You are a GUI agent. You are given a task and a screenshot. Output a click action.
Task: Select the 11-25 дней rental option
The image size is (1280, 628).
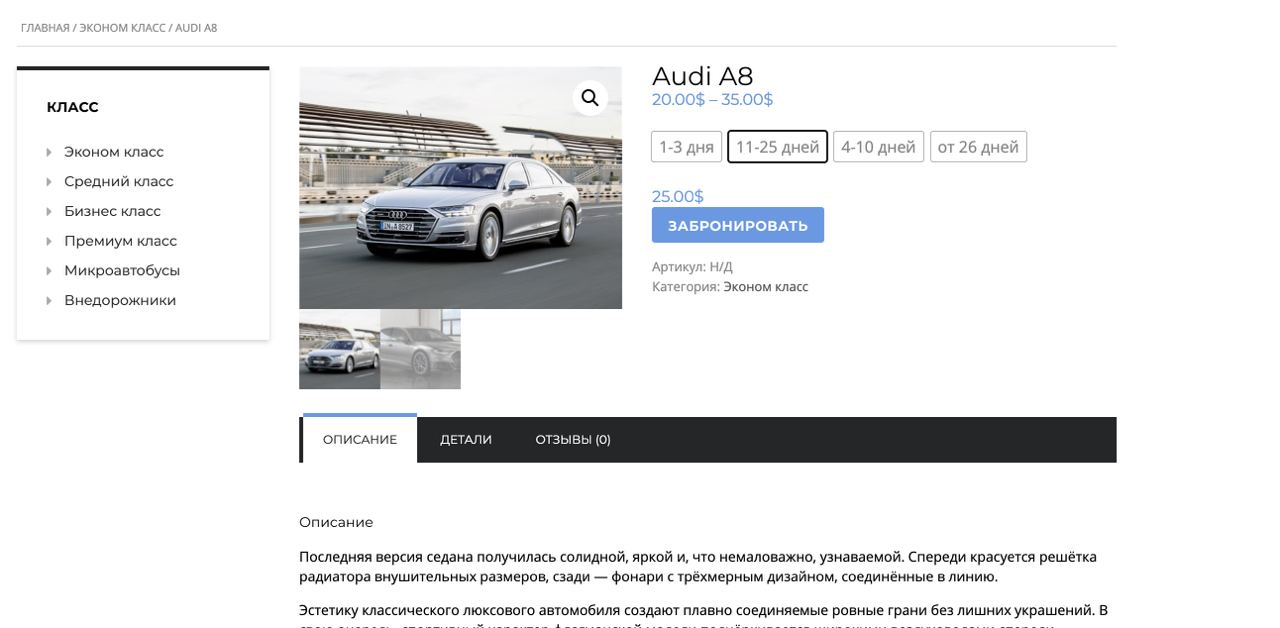777,147
